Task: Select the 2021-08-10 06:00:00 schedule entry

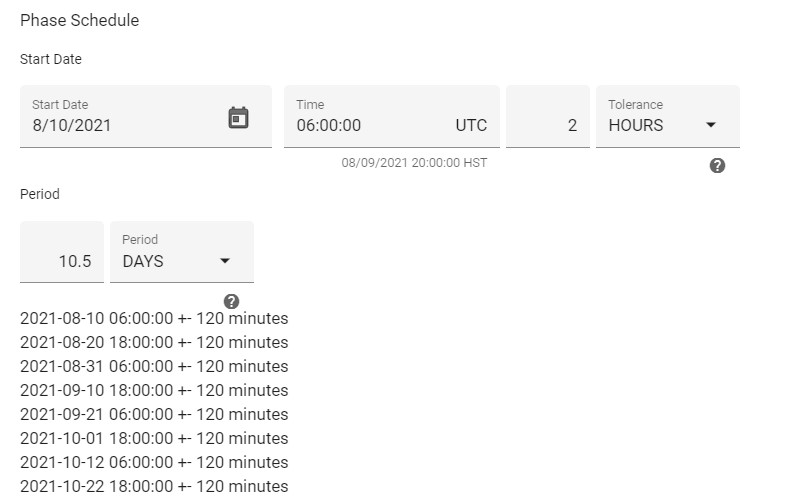Action: coord(154,319)
